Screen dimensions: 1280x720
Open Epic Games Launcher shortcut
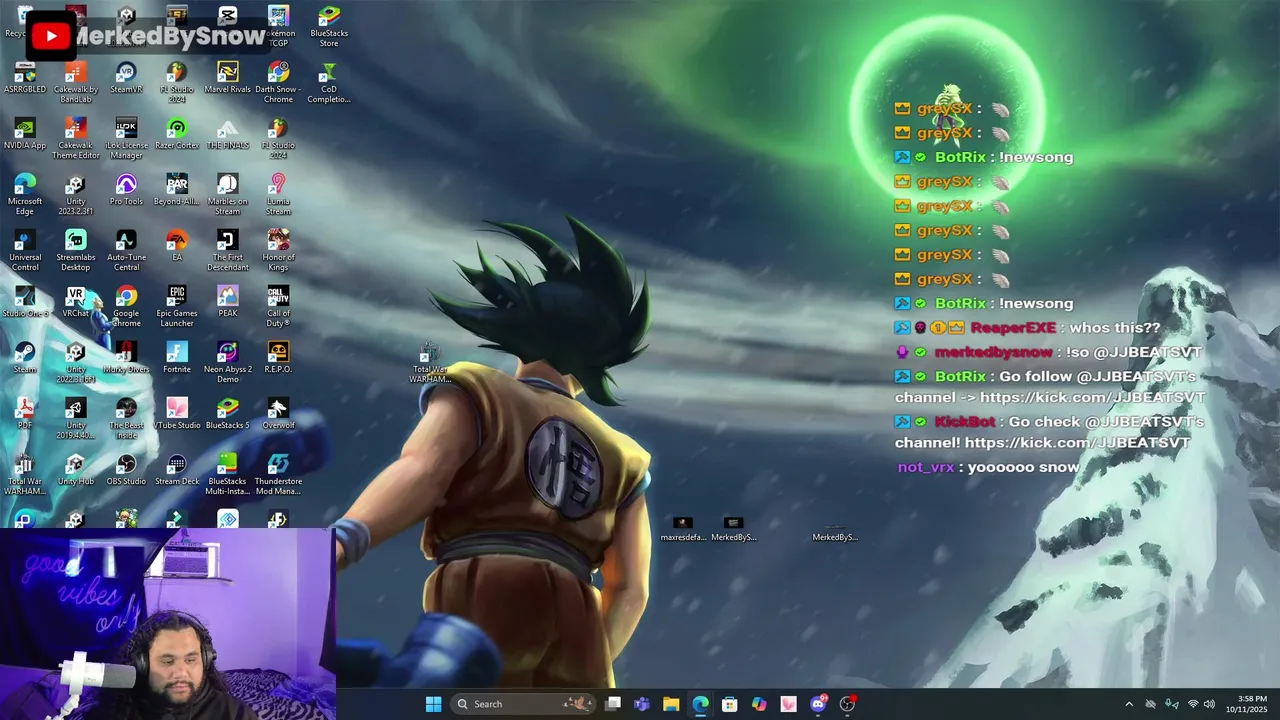click(x=177, y=306)
